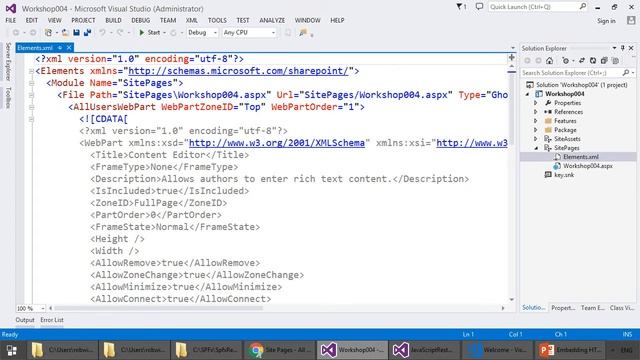Collapse the Workshop004 project node

coord(527,94)
